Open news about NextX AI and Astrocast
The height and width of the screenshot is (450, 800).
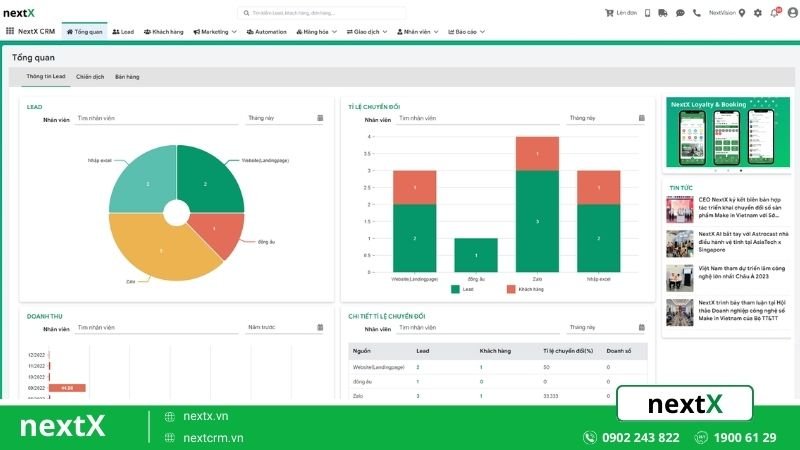point(743,242)
